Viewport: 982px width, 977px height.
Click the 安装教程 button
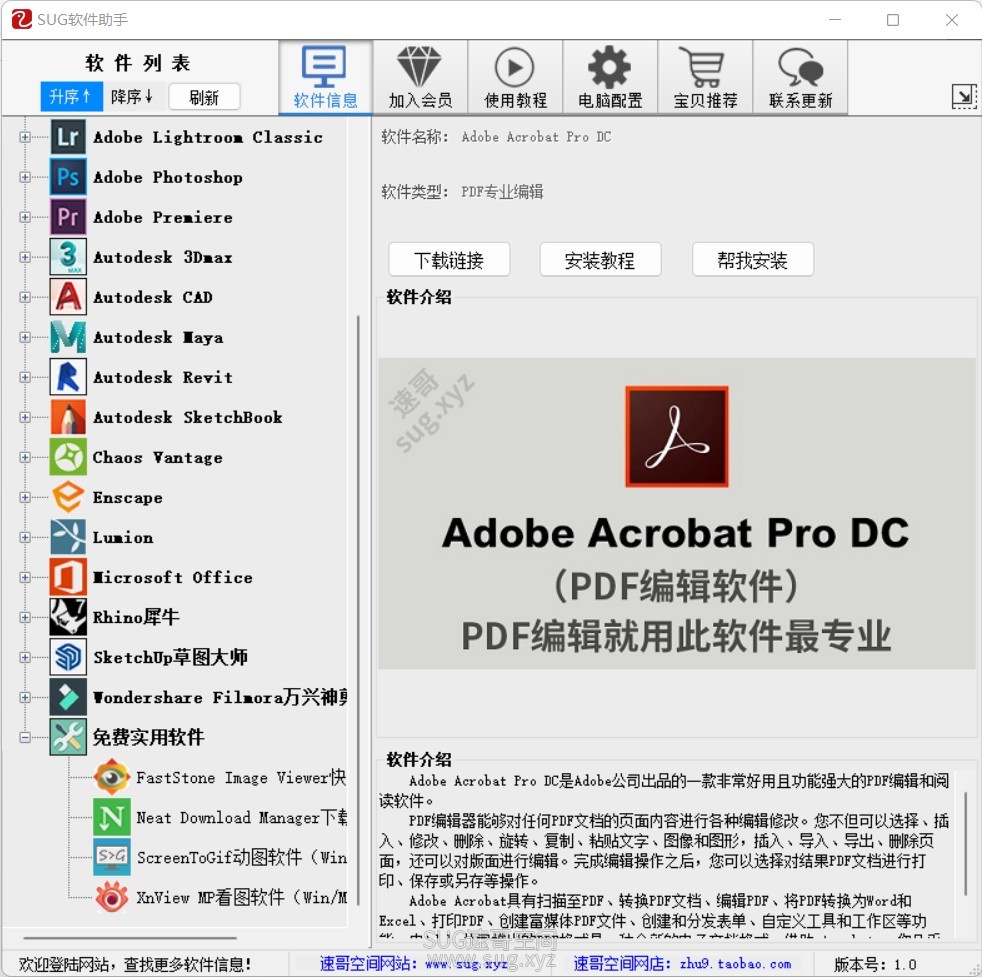[600, 260]
